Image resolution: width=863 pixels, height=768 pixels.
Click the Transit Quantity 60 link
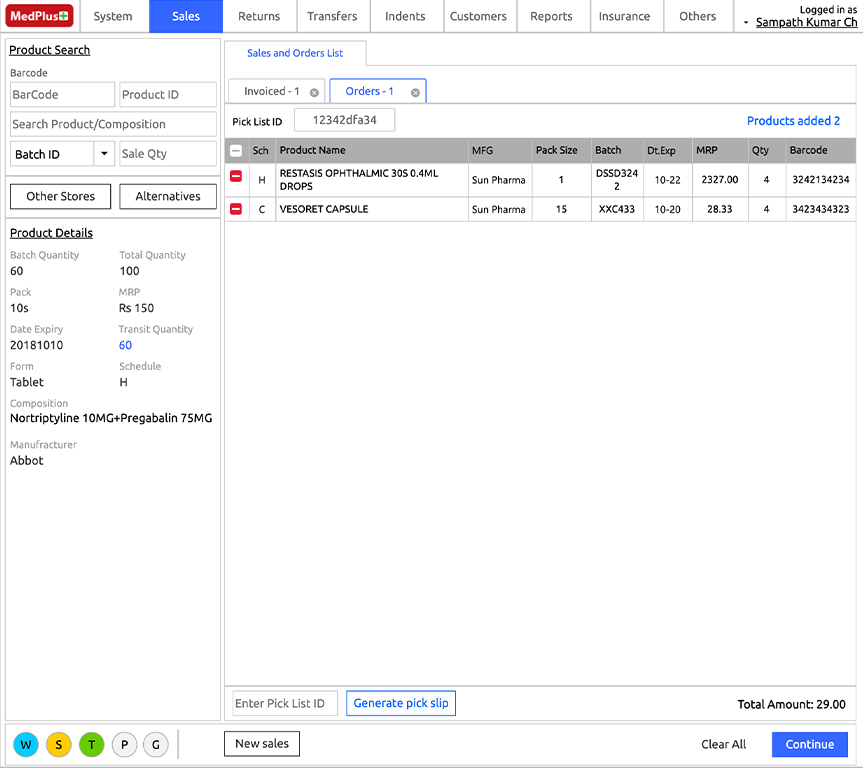coord(125,345)
